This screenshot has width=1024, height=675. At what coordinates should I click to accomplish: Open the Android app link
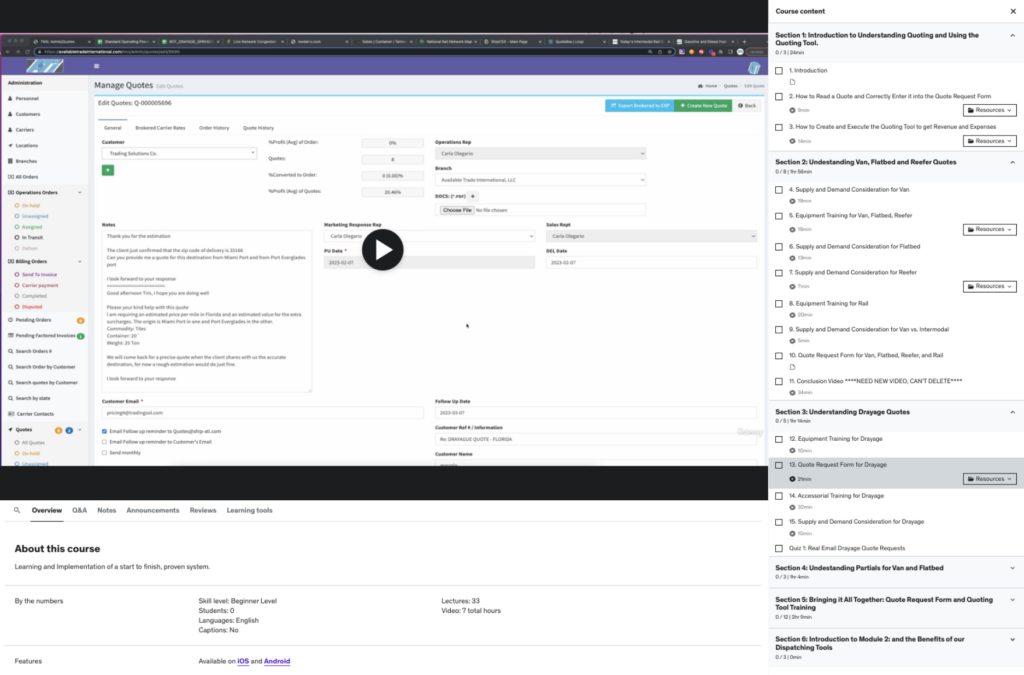tap(277, 661)
